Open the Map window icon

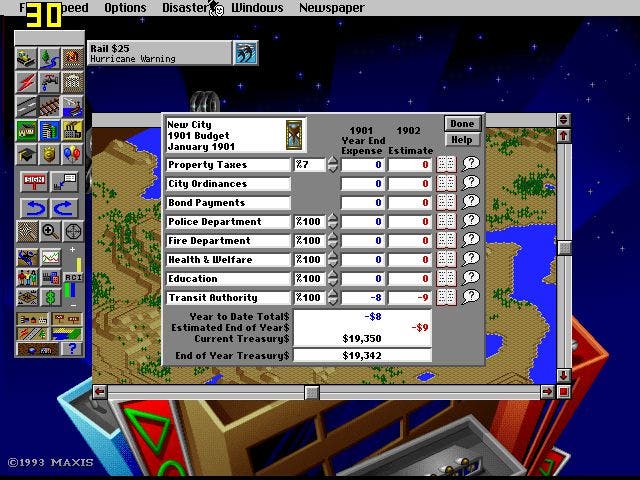27,258
